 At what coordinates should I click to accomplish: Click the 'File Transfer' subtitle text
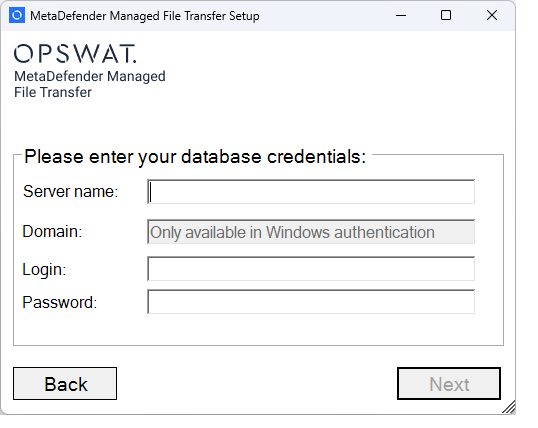[x=53, y=92]
